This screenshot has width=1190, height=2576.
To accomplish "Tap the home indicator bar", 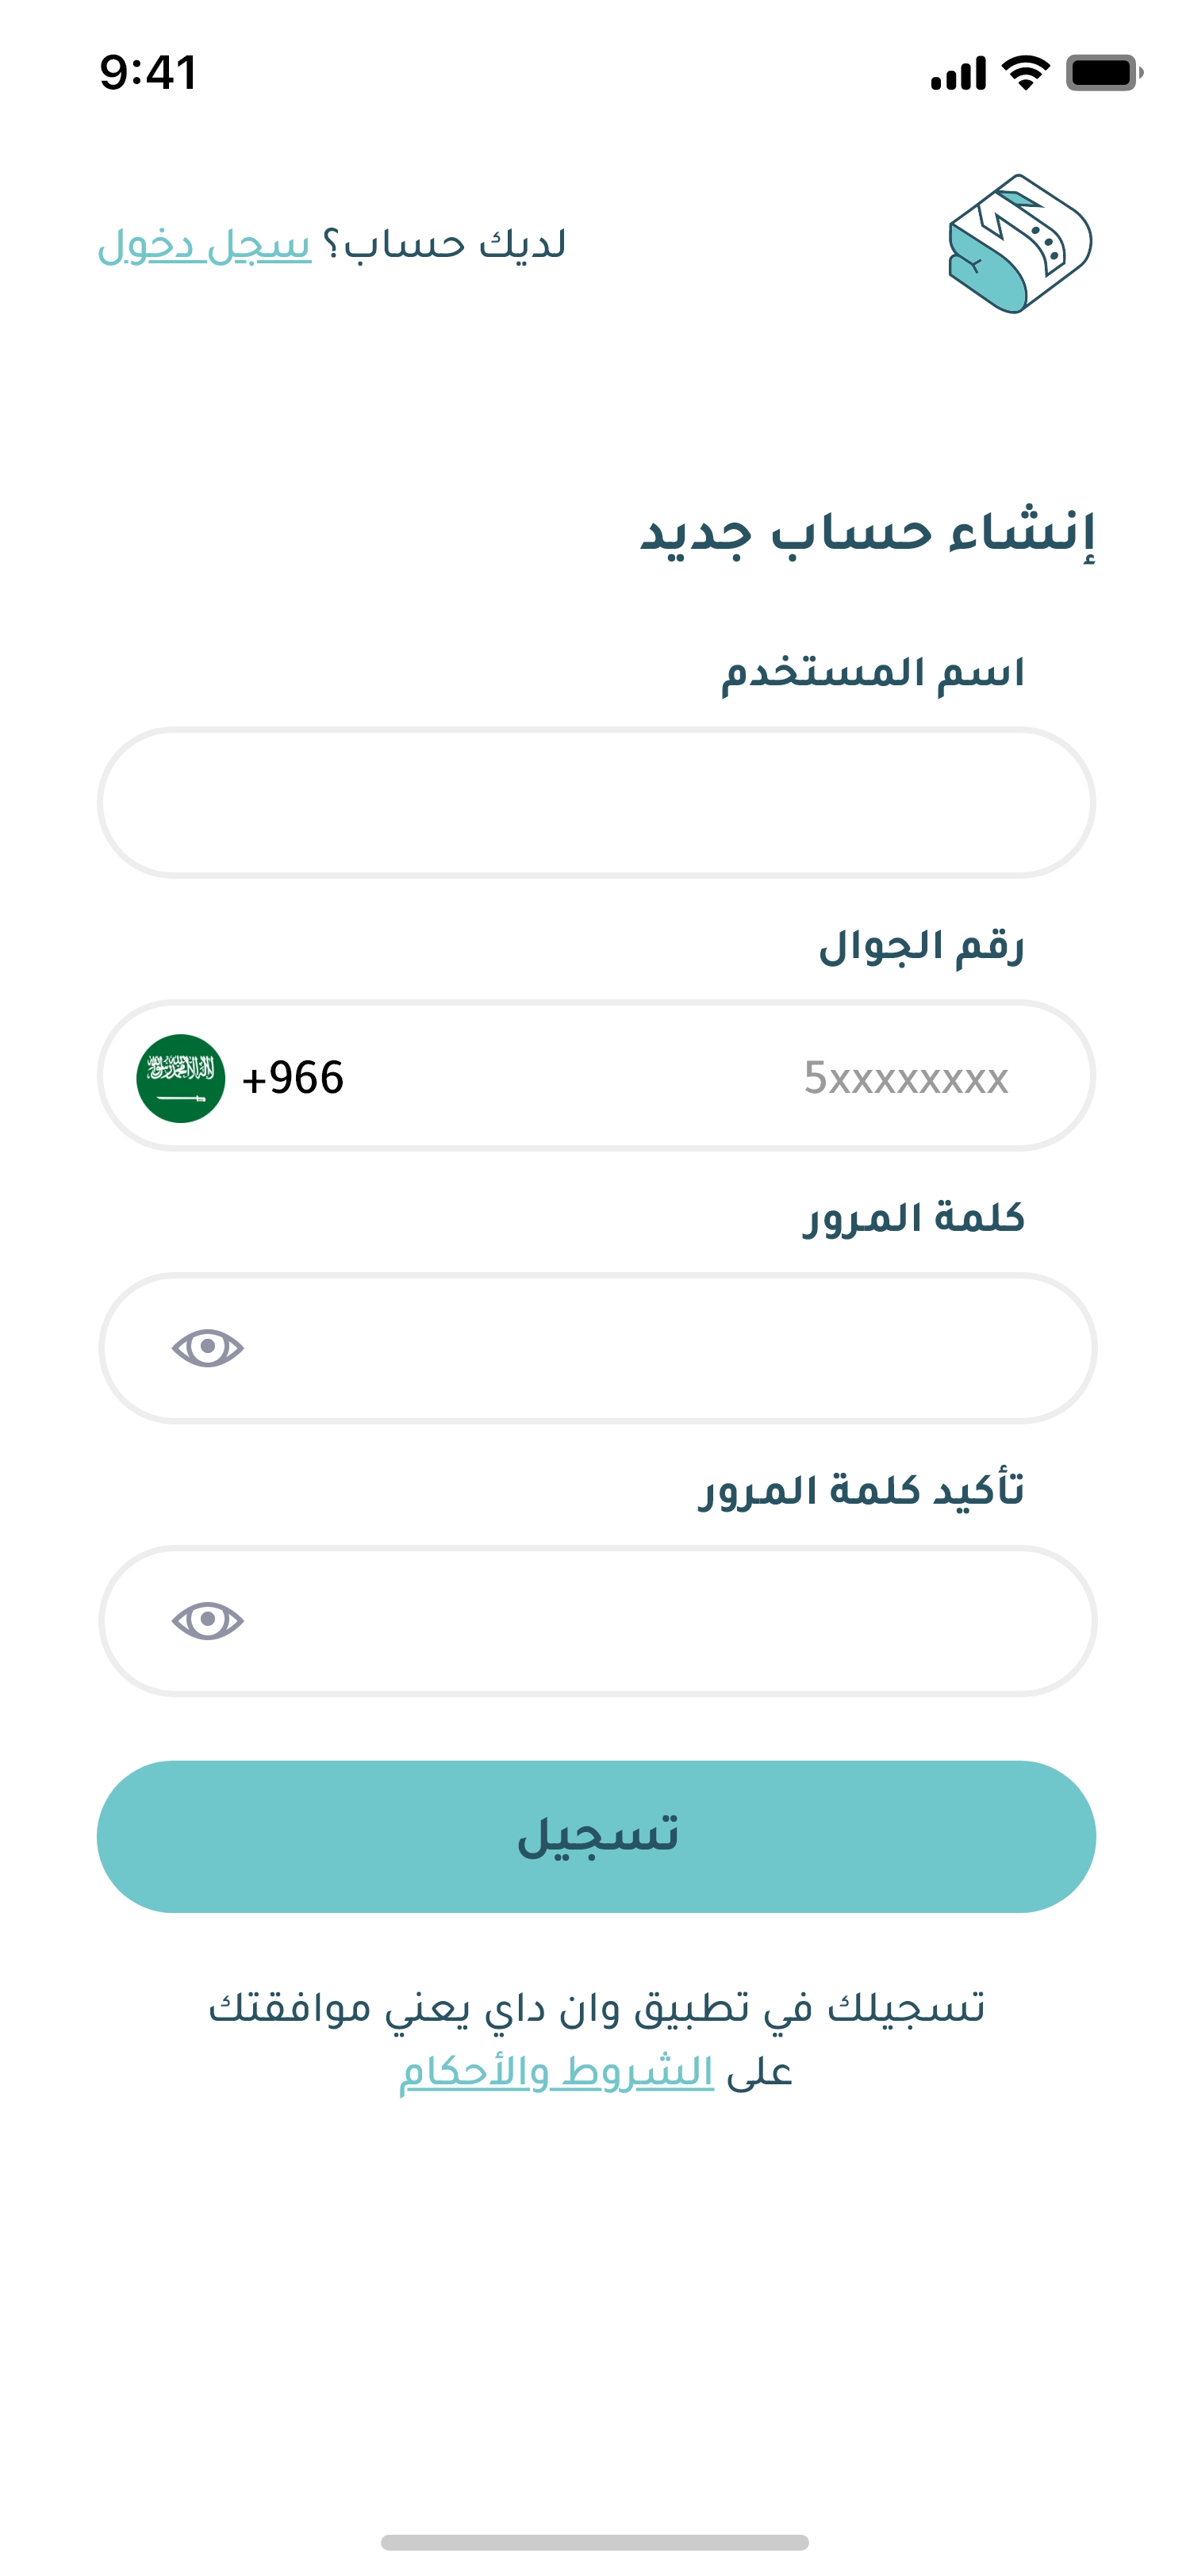I will point(595,2542).
